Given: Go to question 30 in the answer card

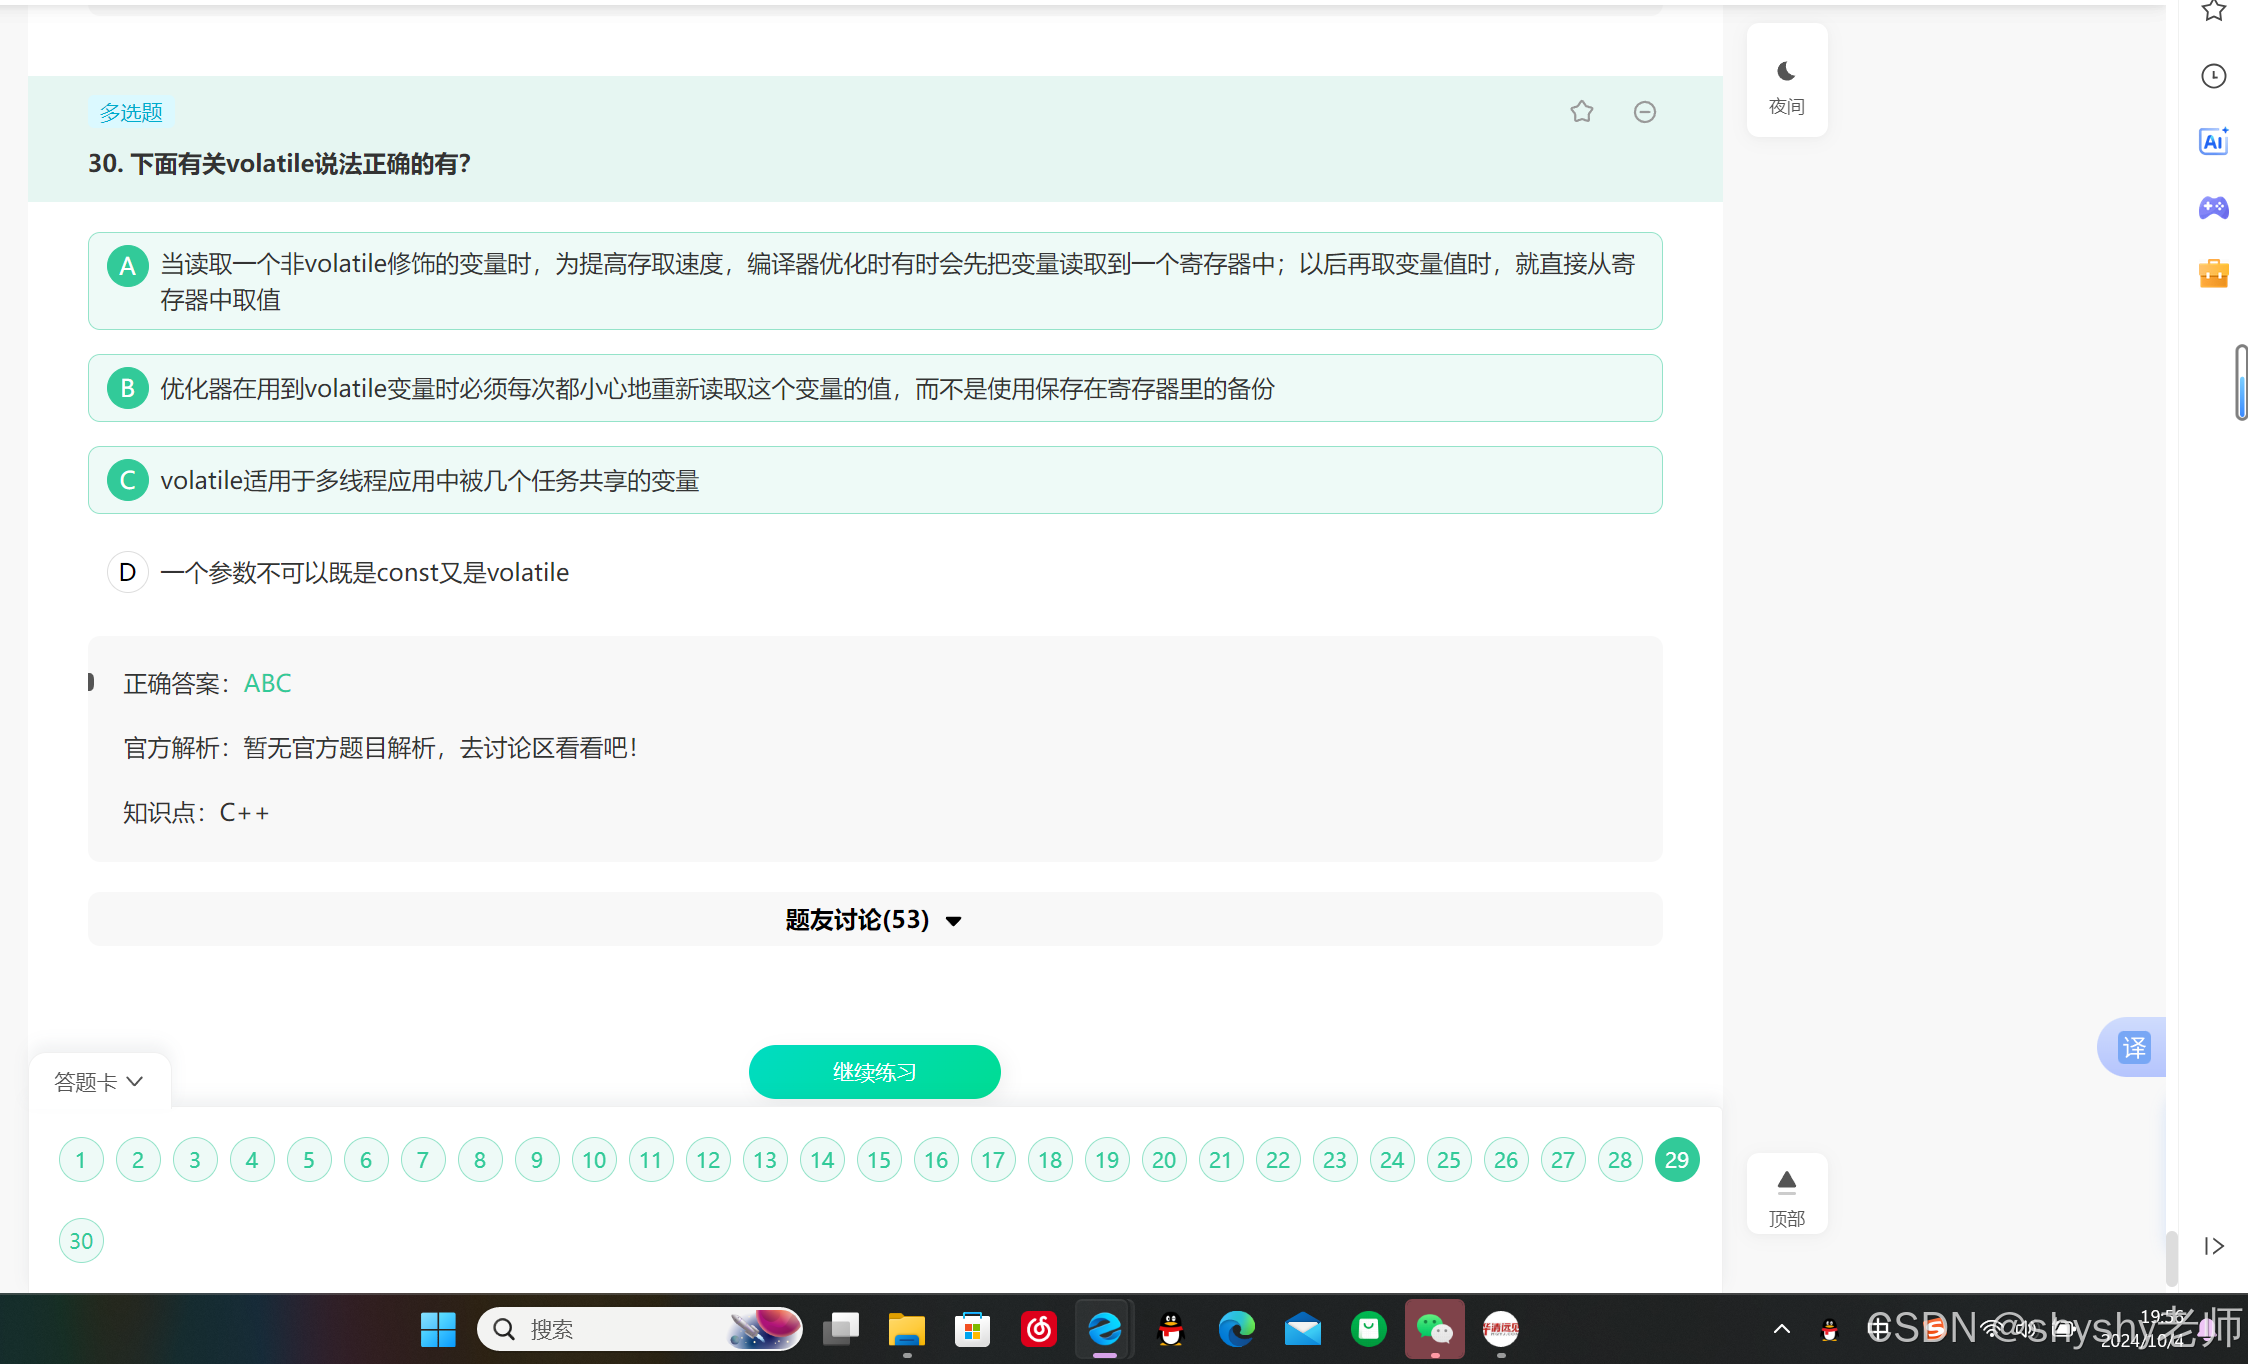Looking at the screenshot, I should click(81, 1241).
